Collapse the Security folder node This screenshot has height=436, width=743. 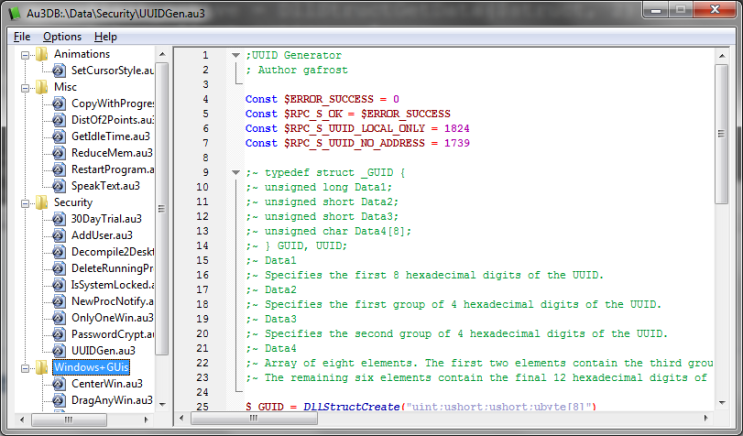pyautogui.click(x=25, y=203)
